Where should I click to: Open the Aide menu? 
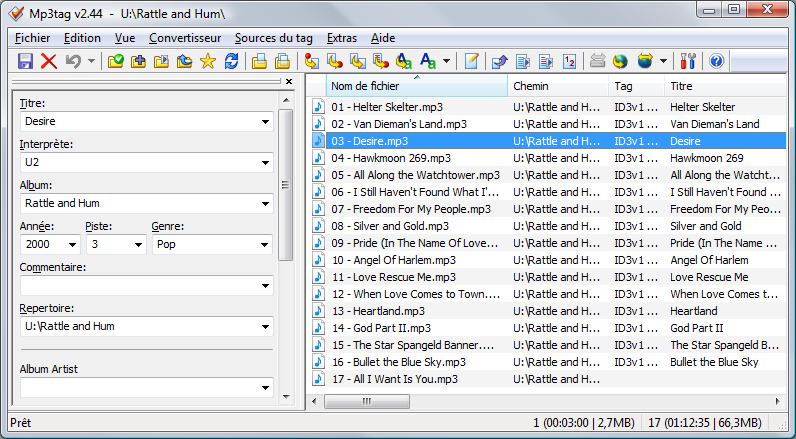coord(383,38)
